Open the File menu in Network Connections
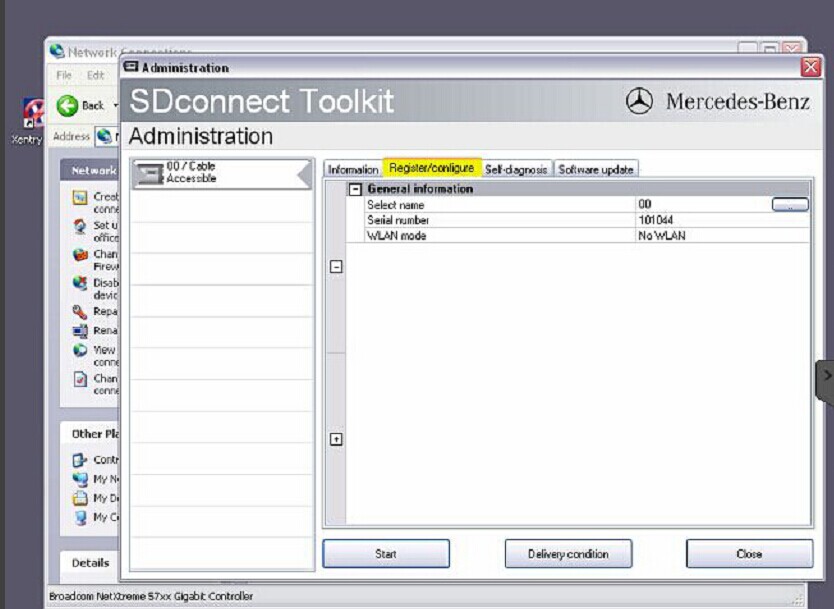This screenshot has width=834, height=609. (64, 76)
